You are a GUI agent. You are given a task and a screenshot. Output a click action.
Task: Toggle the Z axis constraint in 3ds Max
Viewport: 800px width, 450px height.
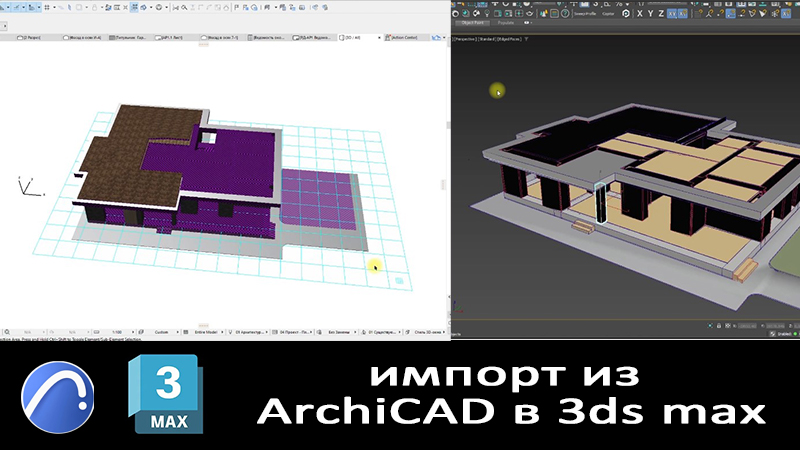click(661, 14)
